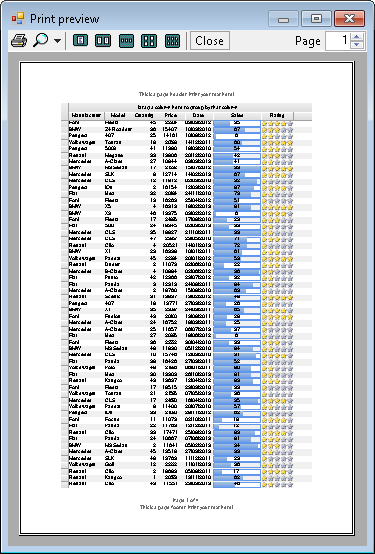The height and width of the screenshot is (554, 375).
Task: Switch to two-pages view
Action: point(103,41)
